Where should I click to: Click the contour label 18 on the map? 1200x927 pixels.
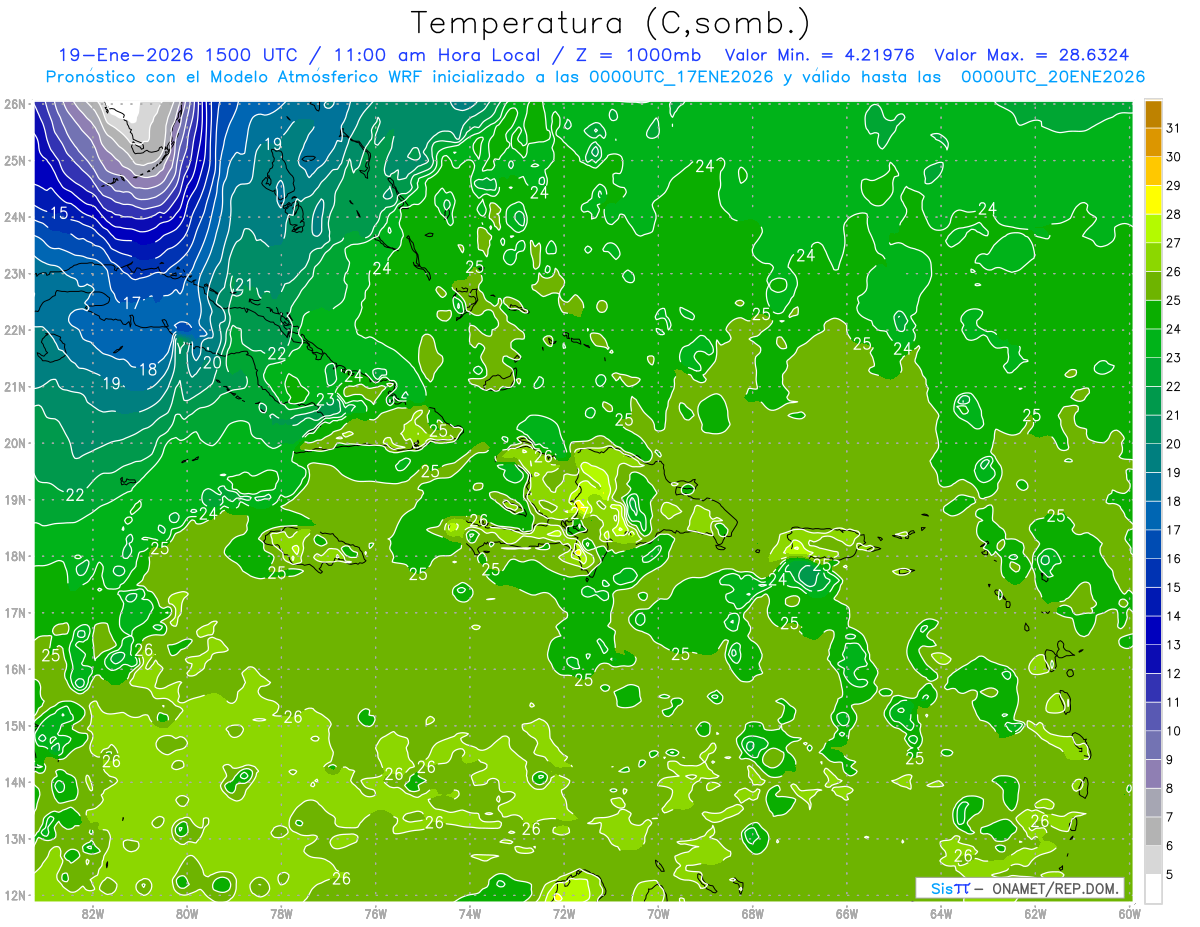click(x=148, y=369)
